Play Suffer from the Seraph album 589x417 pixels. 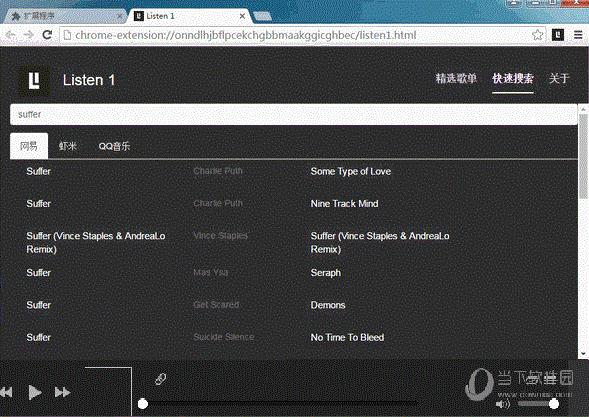pos(39,273)
